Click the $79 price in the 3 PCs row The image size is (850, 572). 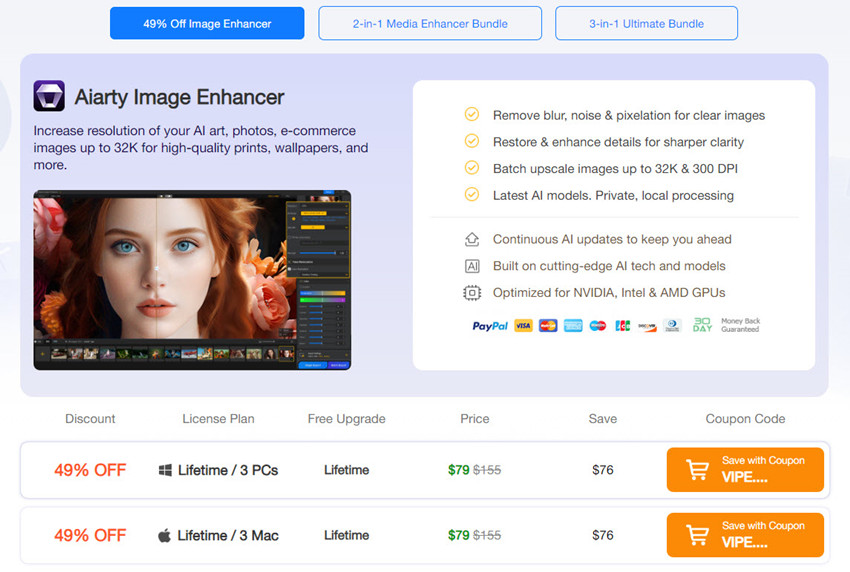(459, 470)
